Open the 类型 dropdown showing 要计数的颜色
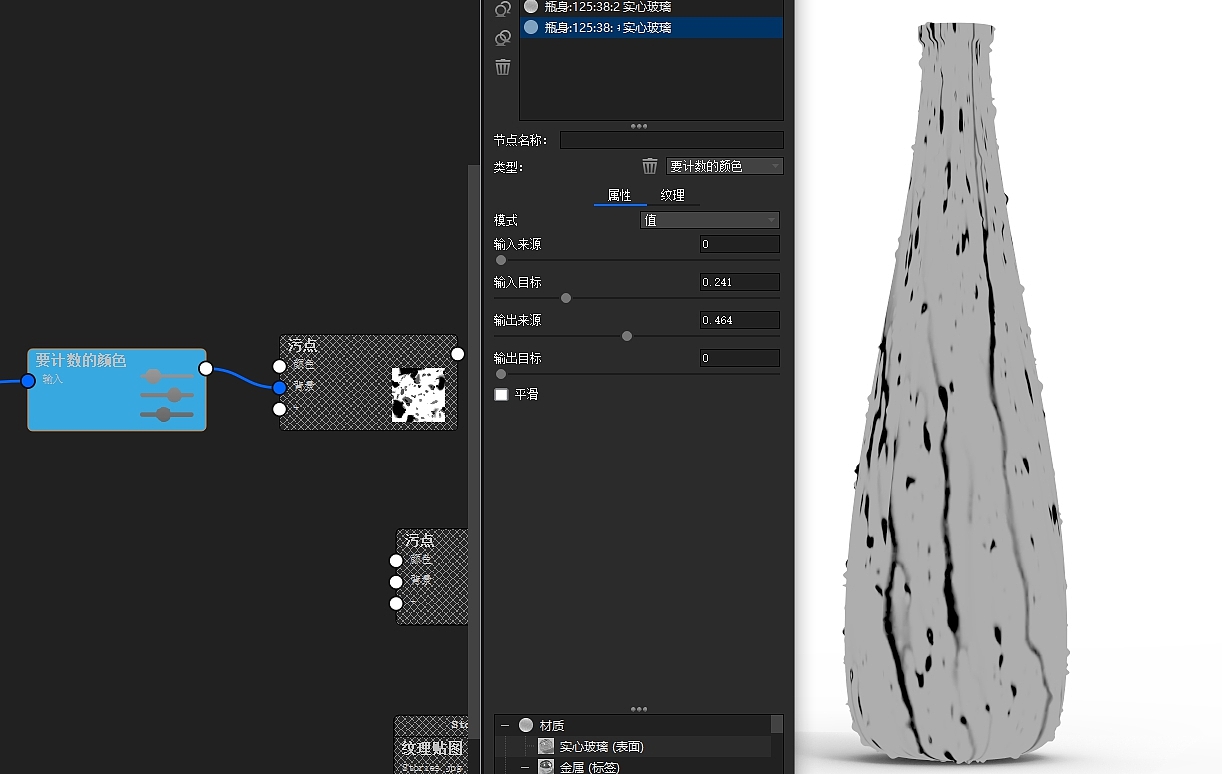This screenshot has width=1222, height=774. point(724,166)
